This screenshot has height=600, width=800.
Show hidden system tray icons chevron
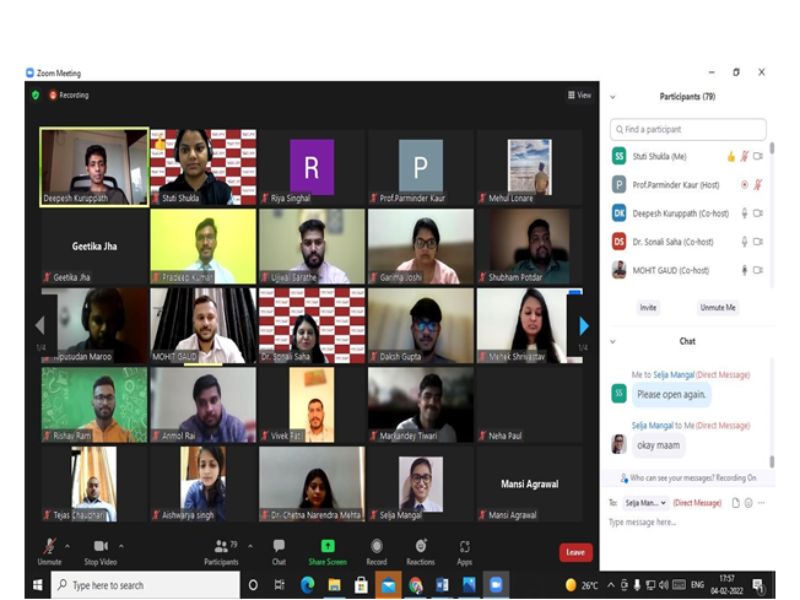pos(611,585)
